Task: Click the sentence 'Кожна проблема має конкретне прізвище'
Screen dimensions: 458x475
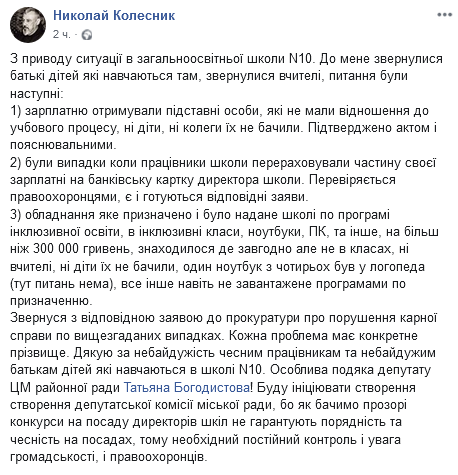Action: pyautogui.click(x=214, y=344)
